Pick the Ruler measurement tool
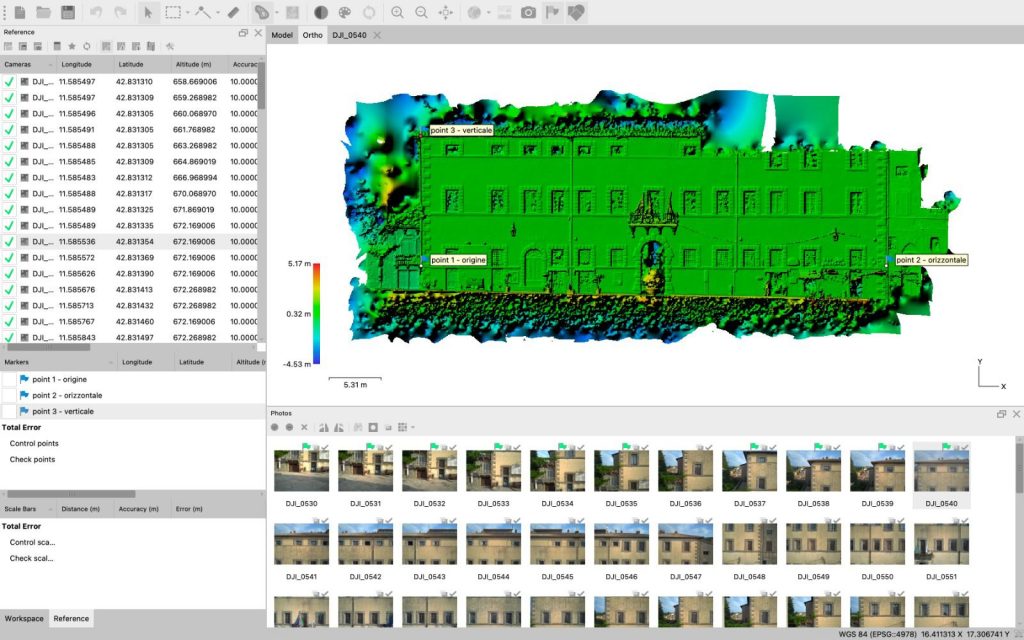The image size is (1024, 640). pyautogui.click(x=233, y=12)
